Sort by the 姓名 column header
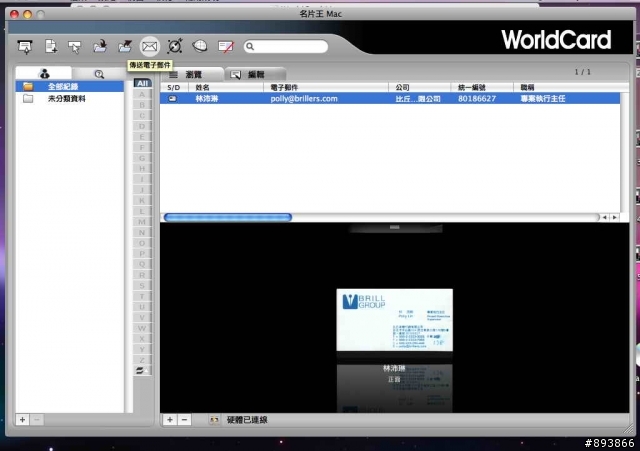 click(x=226, y=87)
